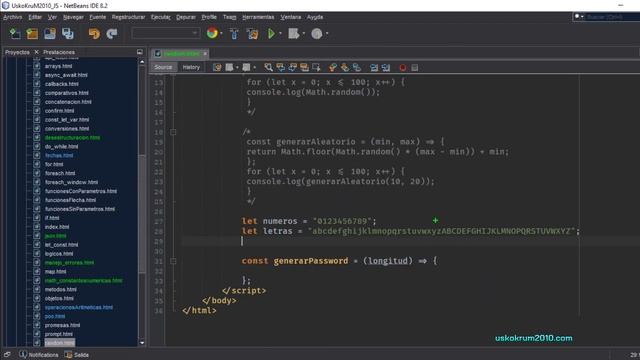Close the open editor file tab
Screen dimensions: 640x360
tap(205, 53)
